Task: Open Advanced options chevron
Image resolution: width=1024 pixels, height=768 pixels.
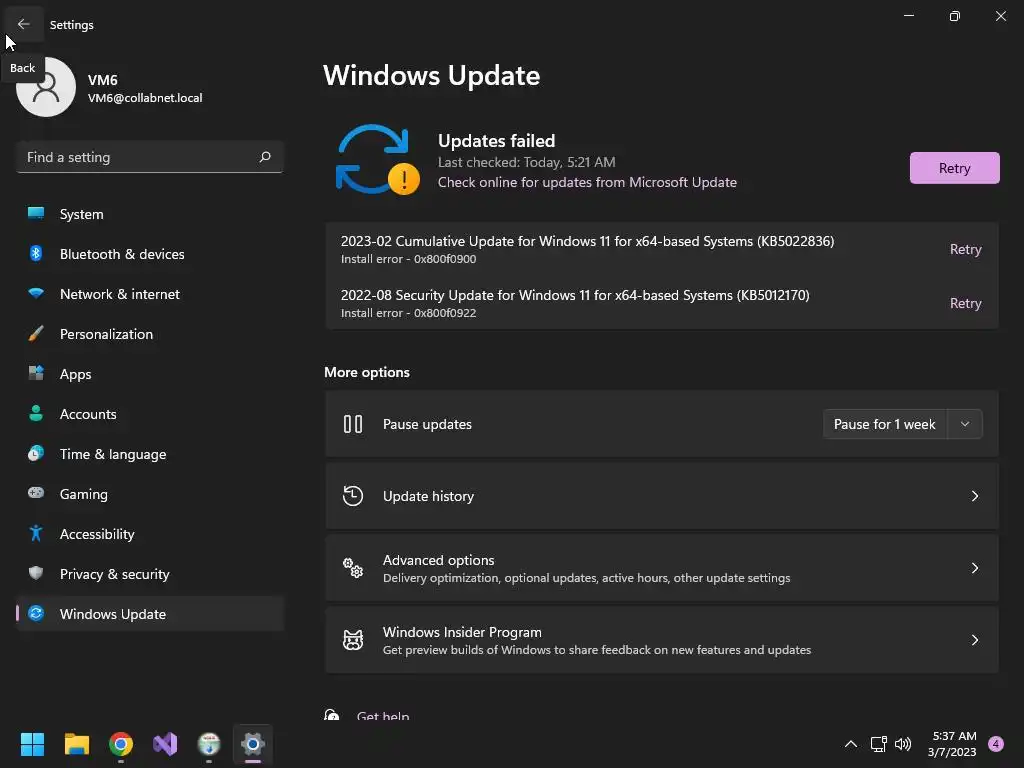Action: coord(974,568)
